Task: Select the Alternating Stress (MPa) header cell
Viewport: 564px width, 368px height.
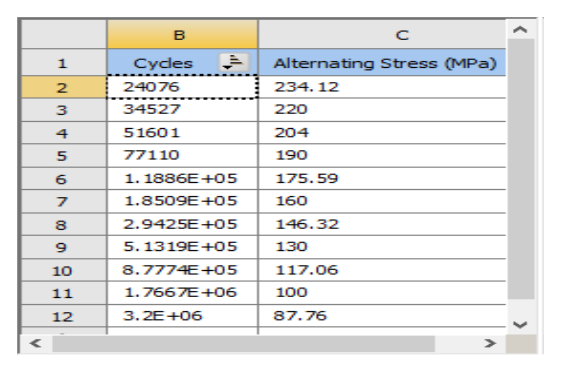Action: point(382,63)
